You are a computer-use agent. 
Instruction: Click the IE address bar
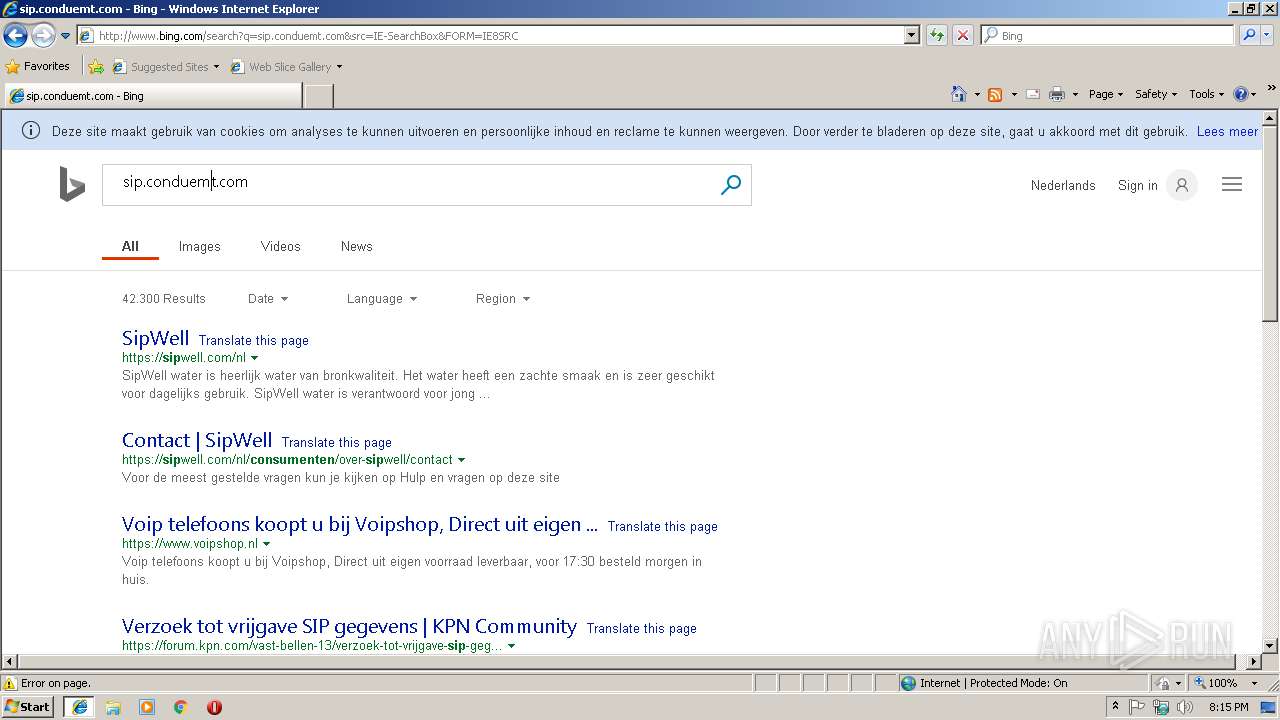(490, 35)
